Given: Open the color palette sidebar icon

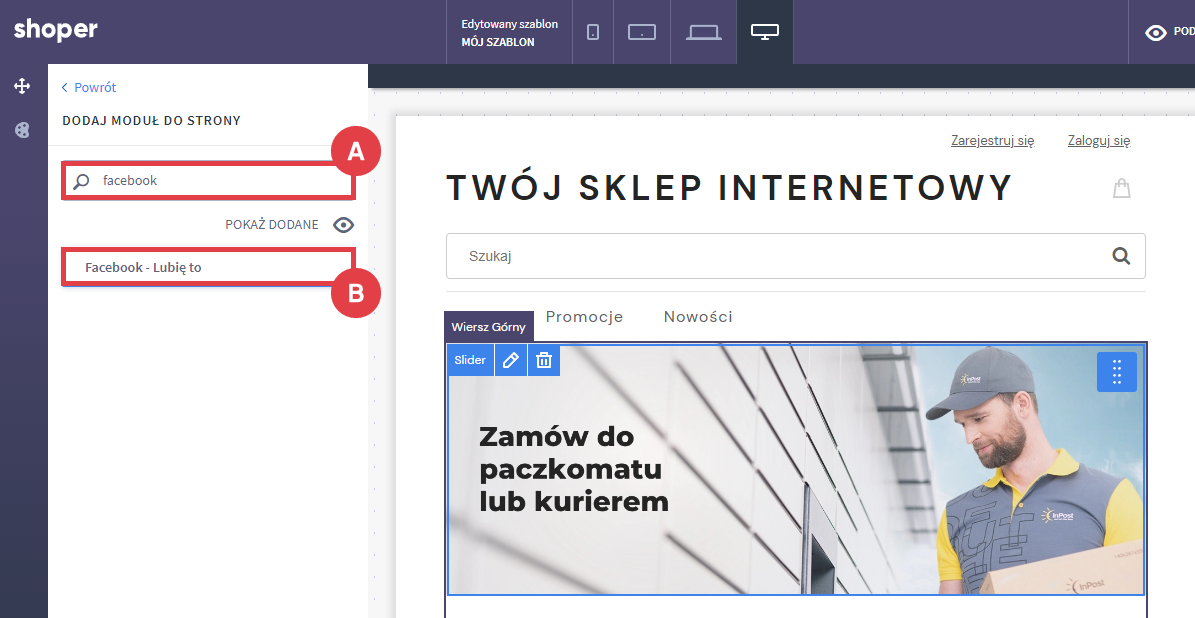Looking at the screenshot, I should (22, 130).
